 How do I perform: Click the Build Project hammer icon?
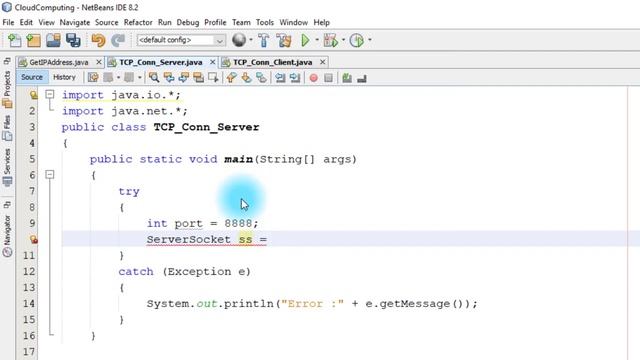pyautogui.click(x=264, y=40)
